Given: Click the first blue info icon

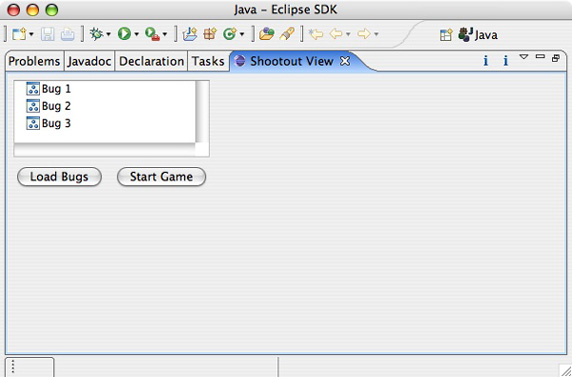Looking at the screenshot, I should pyautogui.click(x=486, y=61).
